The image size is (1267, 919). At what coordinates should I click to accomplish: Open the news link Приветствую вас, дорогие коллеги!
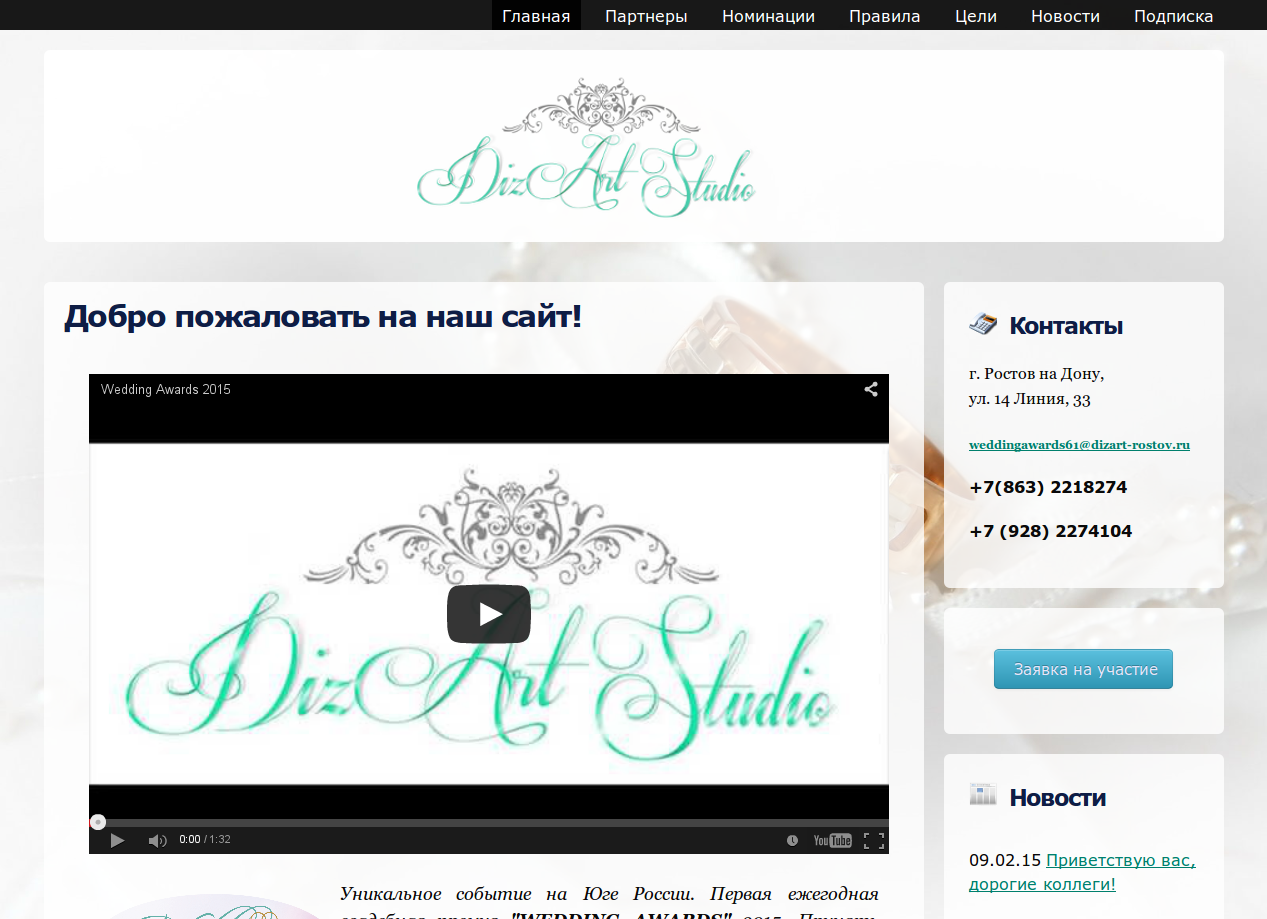tap(1082, 872)
